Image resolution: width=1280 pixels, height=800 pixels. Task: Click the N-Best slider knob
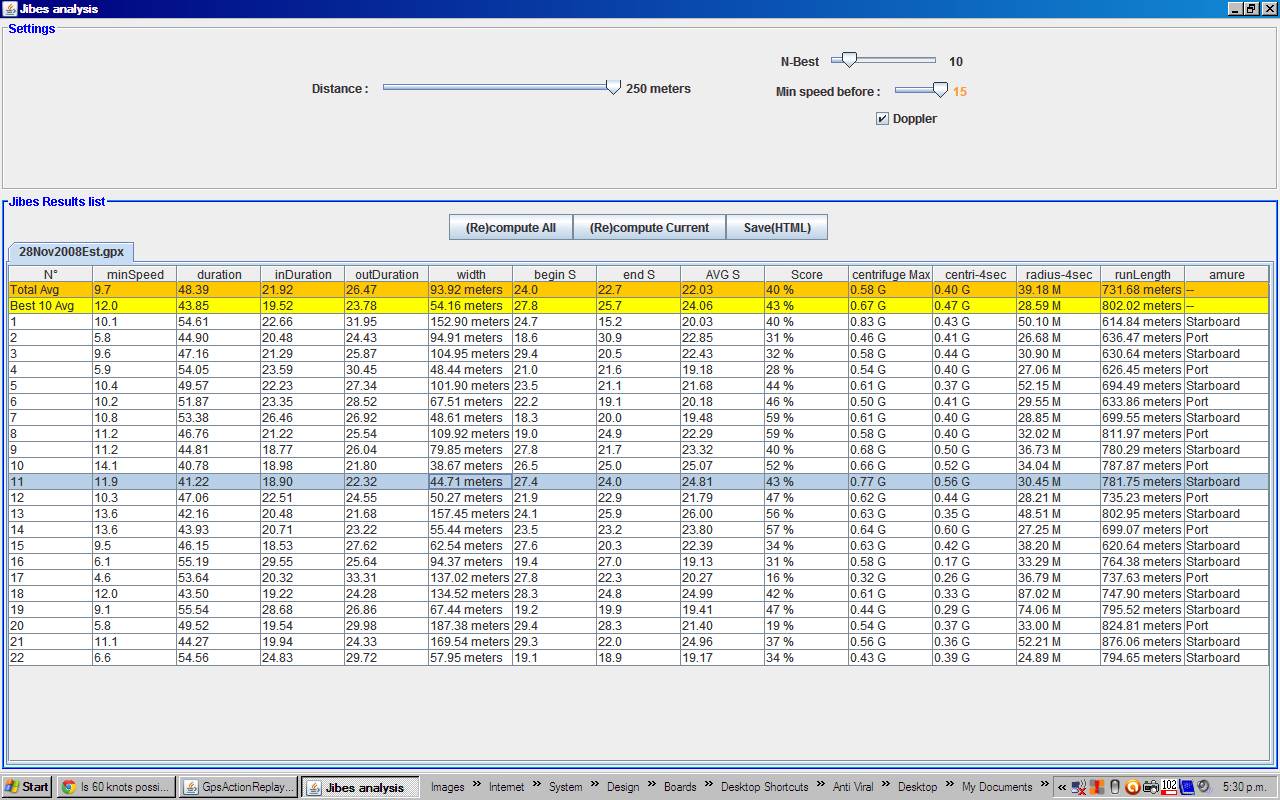(x=849, y=61)
